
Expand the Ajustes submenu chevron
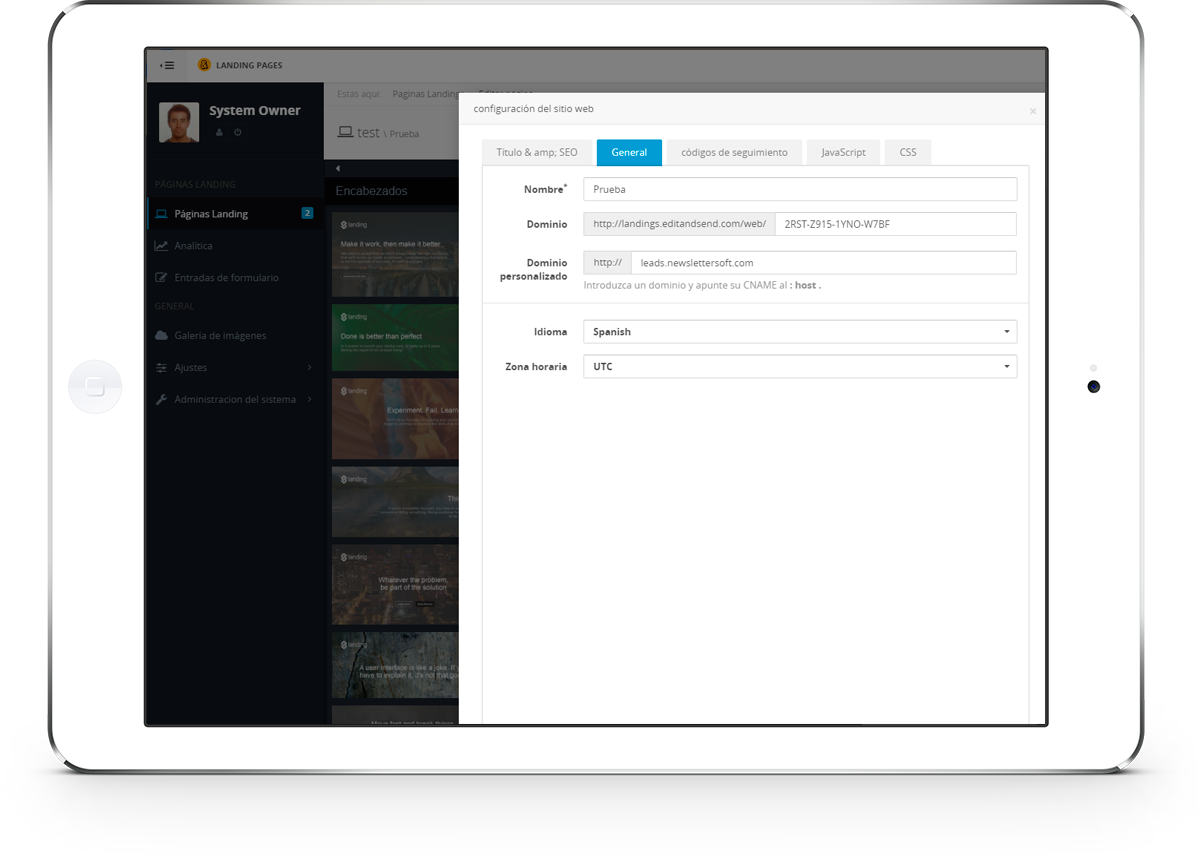[x=309, y=368]
